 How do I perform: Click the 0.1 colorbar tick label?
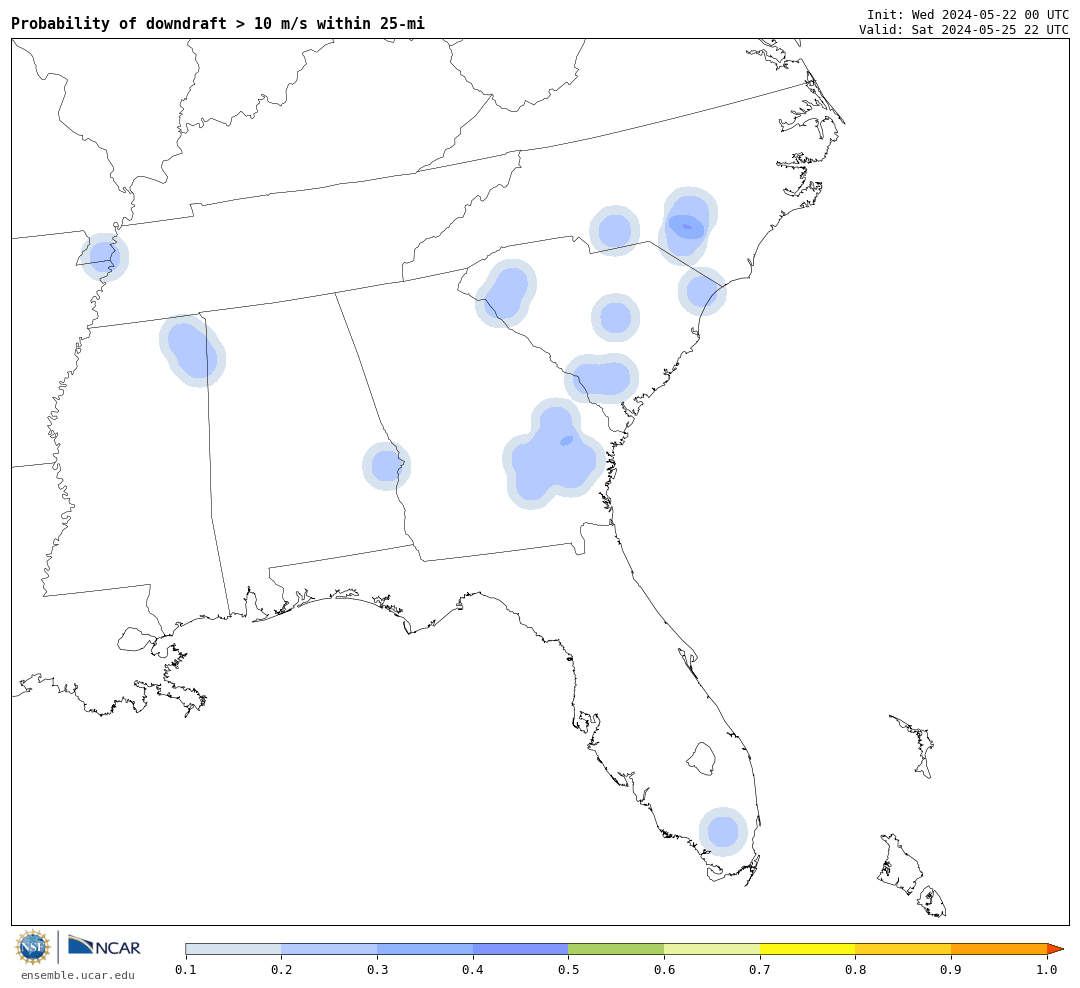[x=185, y=970]
